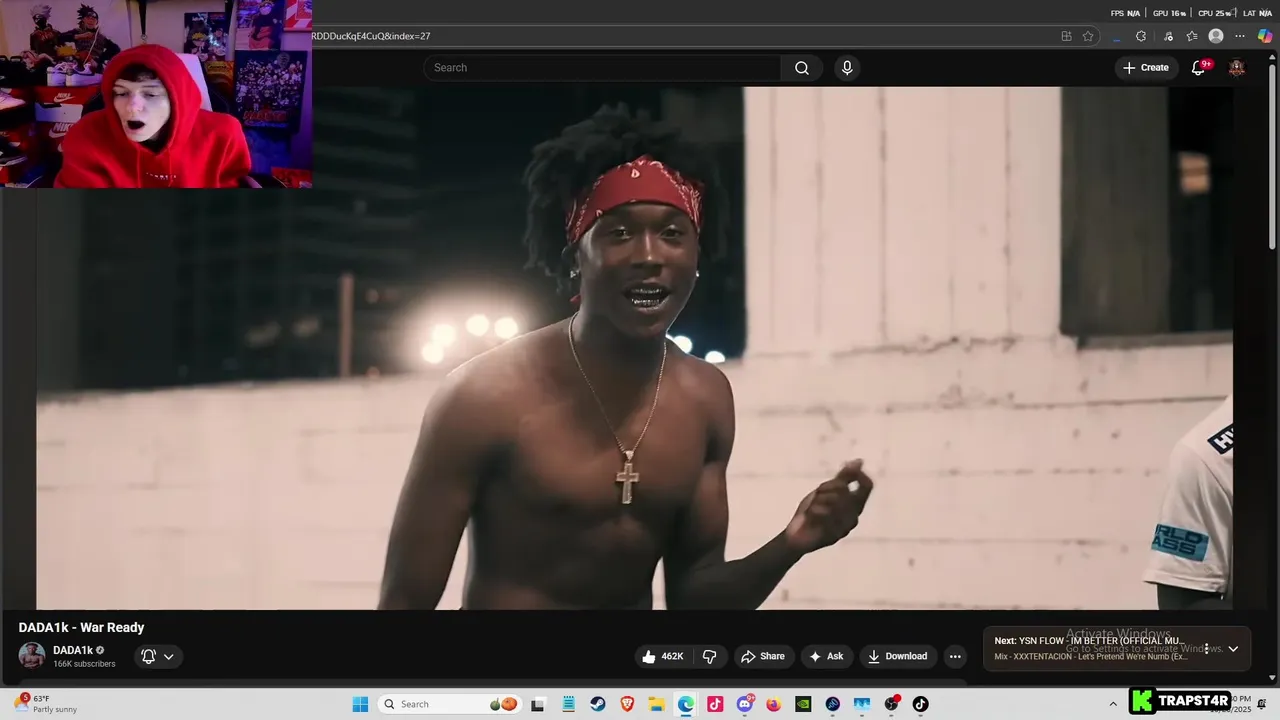1280x720 pixels.
Task: Click the webcam overlay thumbnail
Action: [x=156, y=94]
